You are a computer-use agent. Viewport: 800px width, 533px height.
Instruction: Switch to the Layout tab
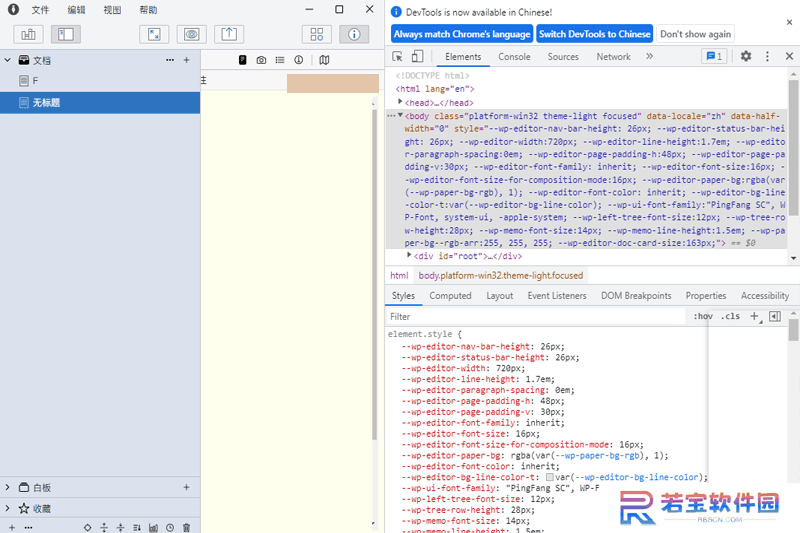tap(499, 296)
